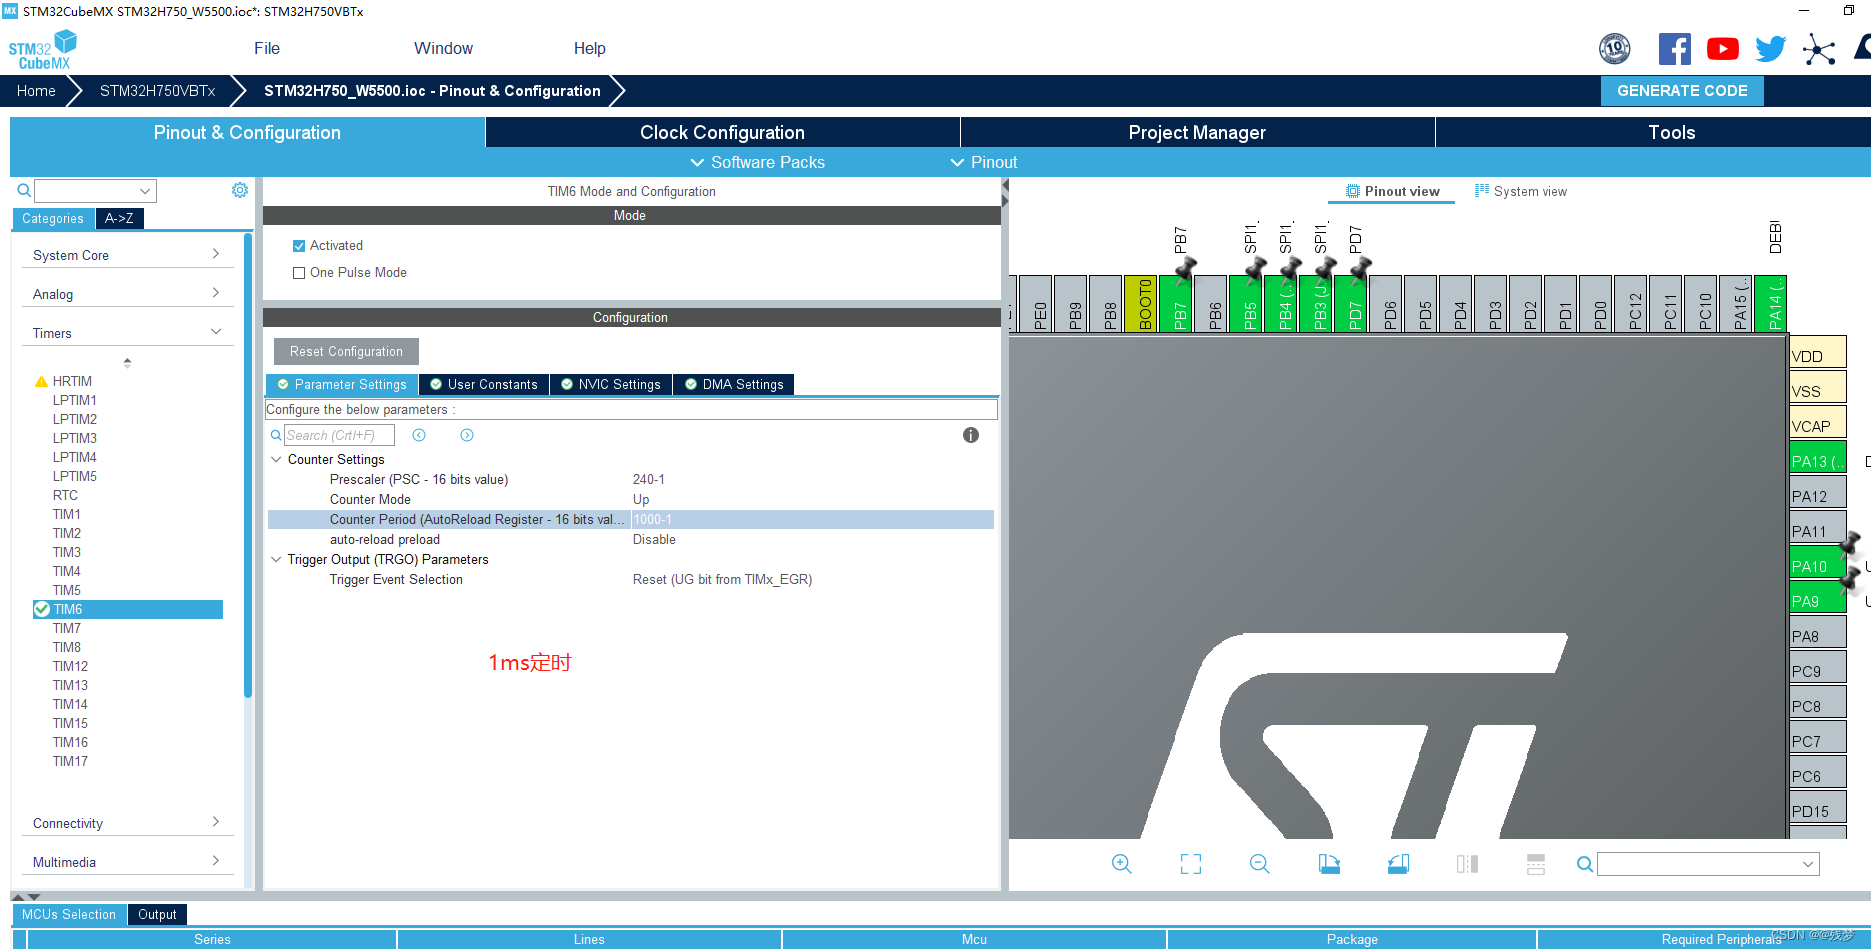Open the Software Packs dropdown
The height and width of the screenshot is (951, 1871).
coord(757,162)
